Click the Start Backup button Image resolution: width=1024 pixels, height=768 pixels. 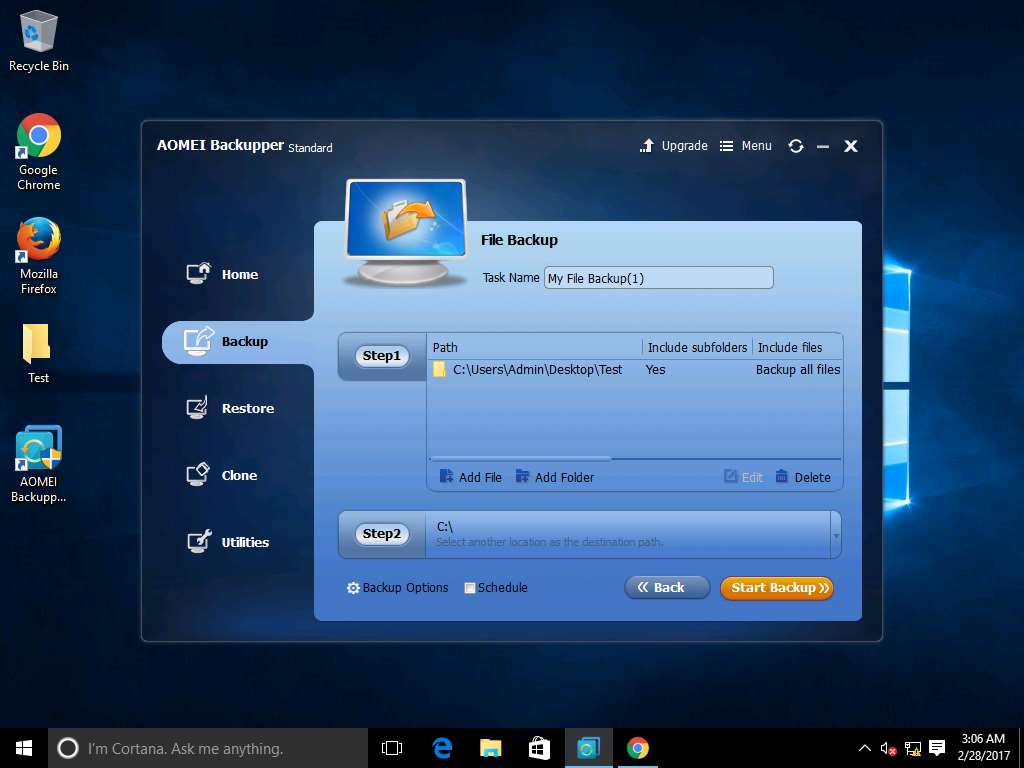click(x=777, y=587)
